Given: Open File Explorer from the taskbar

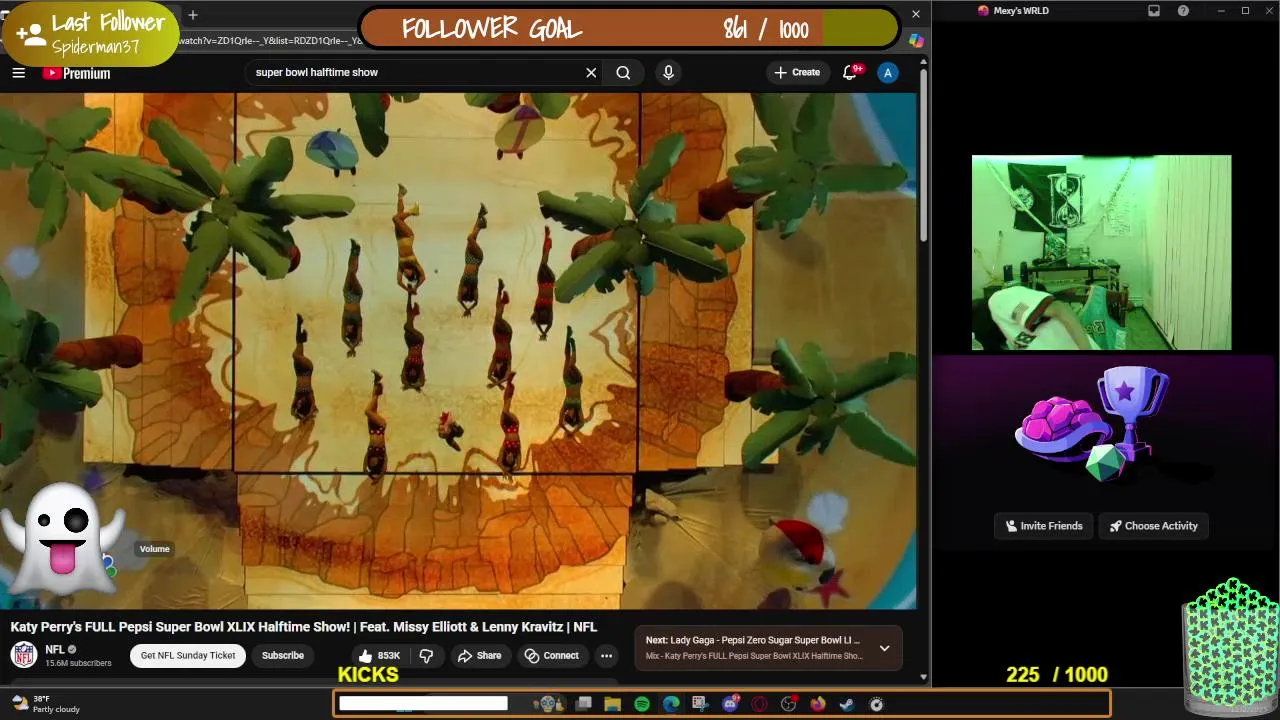Looking at the screenshot, I should 613,704.
